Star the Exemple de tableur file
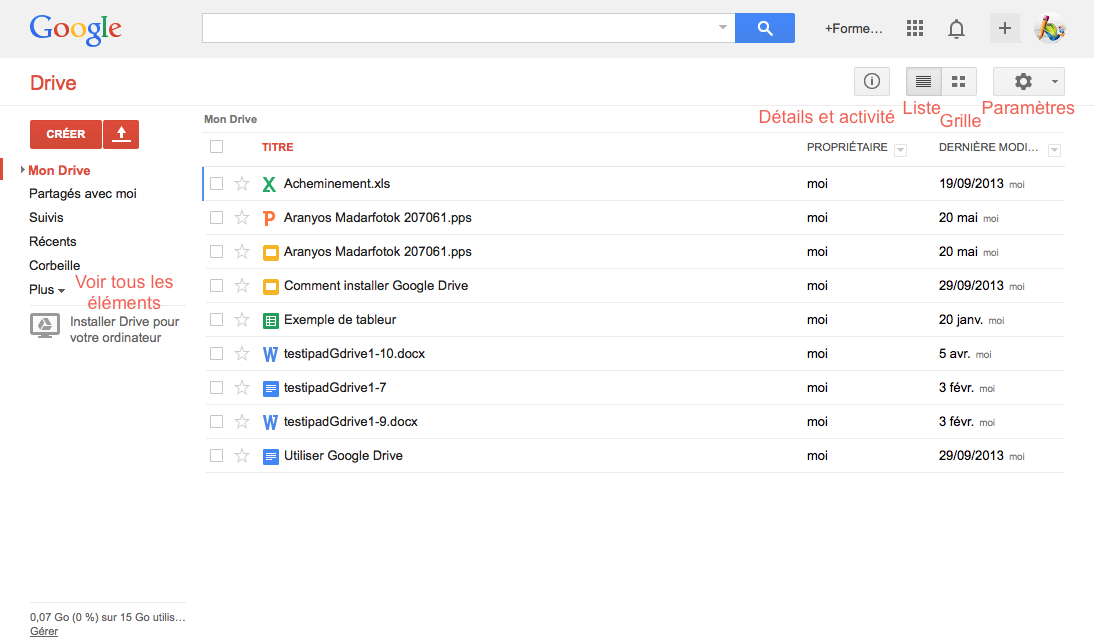The width and height of the screenshot is (1094, 641). 242,319
